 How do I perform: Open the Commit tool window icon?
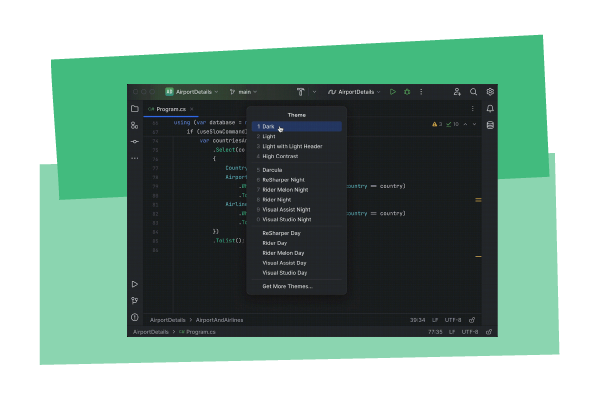pyautogui.click(x=135, y=142)
